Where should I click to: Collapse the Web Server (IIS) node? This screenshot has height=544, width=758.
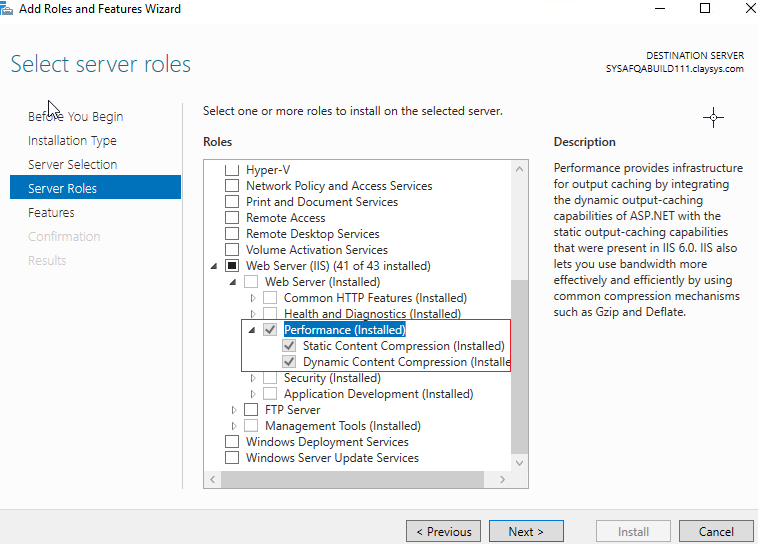coord(214,266)
